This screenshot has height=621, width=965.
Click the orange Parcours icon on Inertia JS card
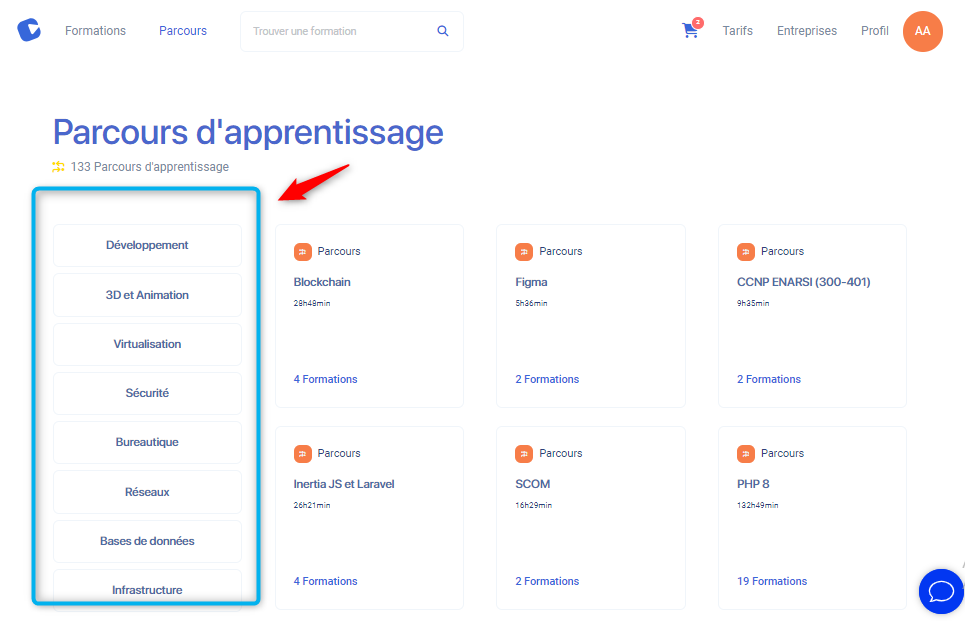pos(302,454)
